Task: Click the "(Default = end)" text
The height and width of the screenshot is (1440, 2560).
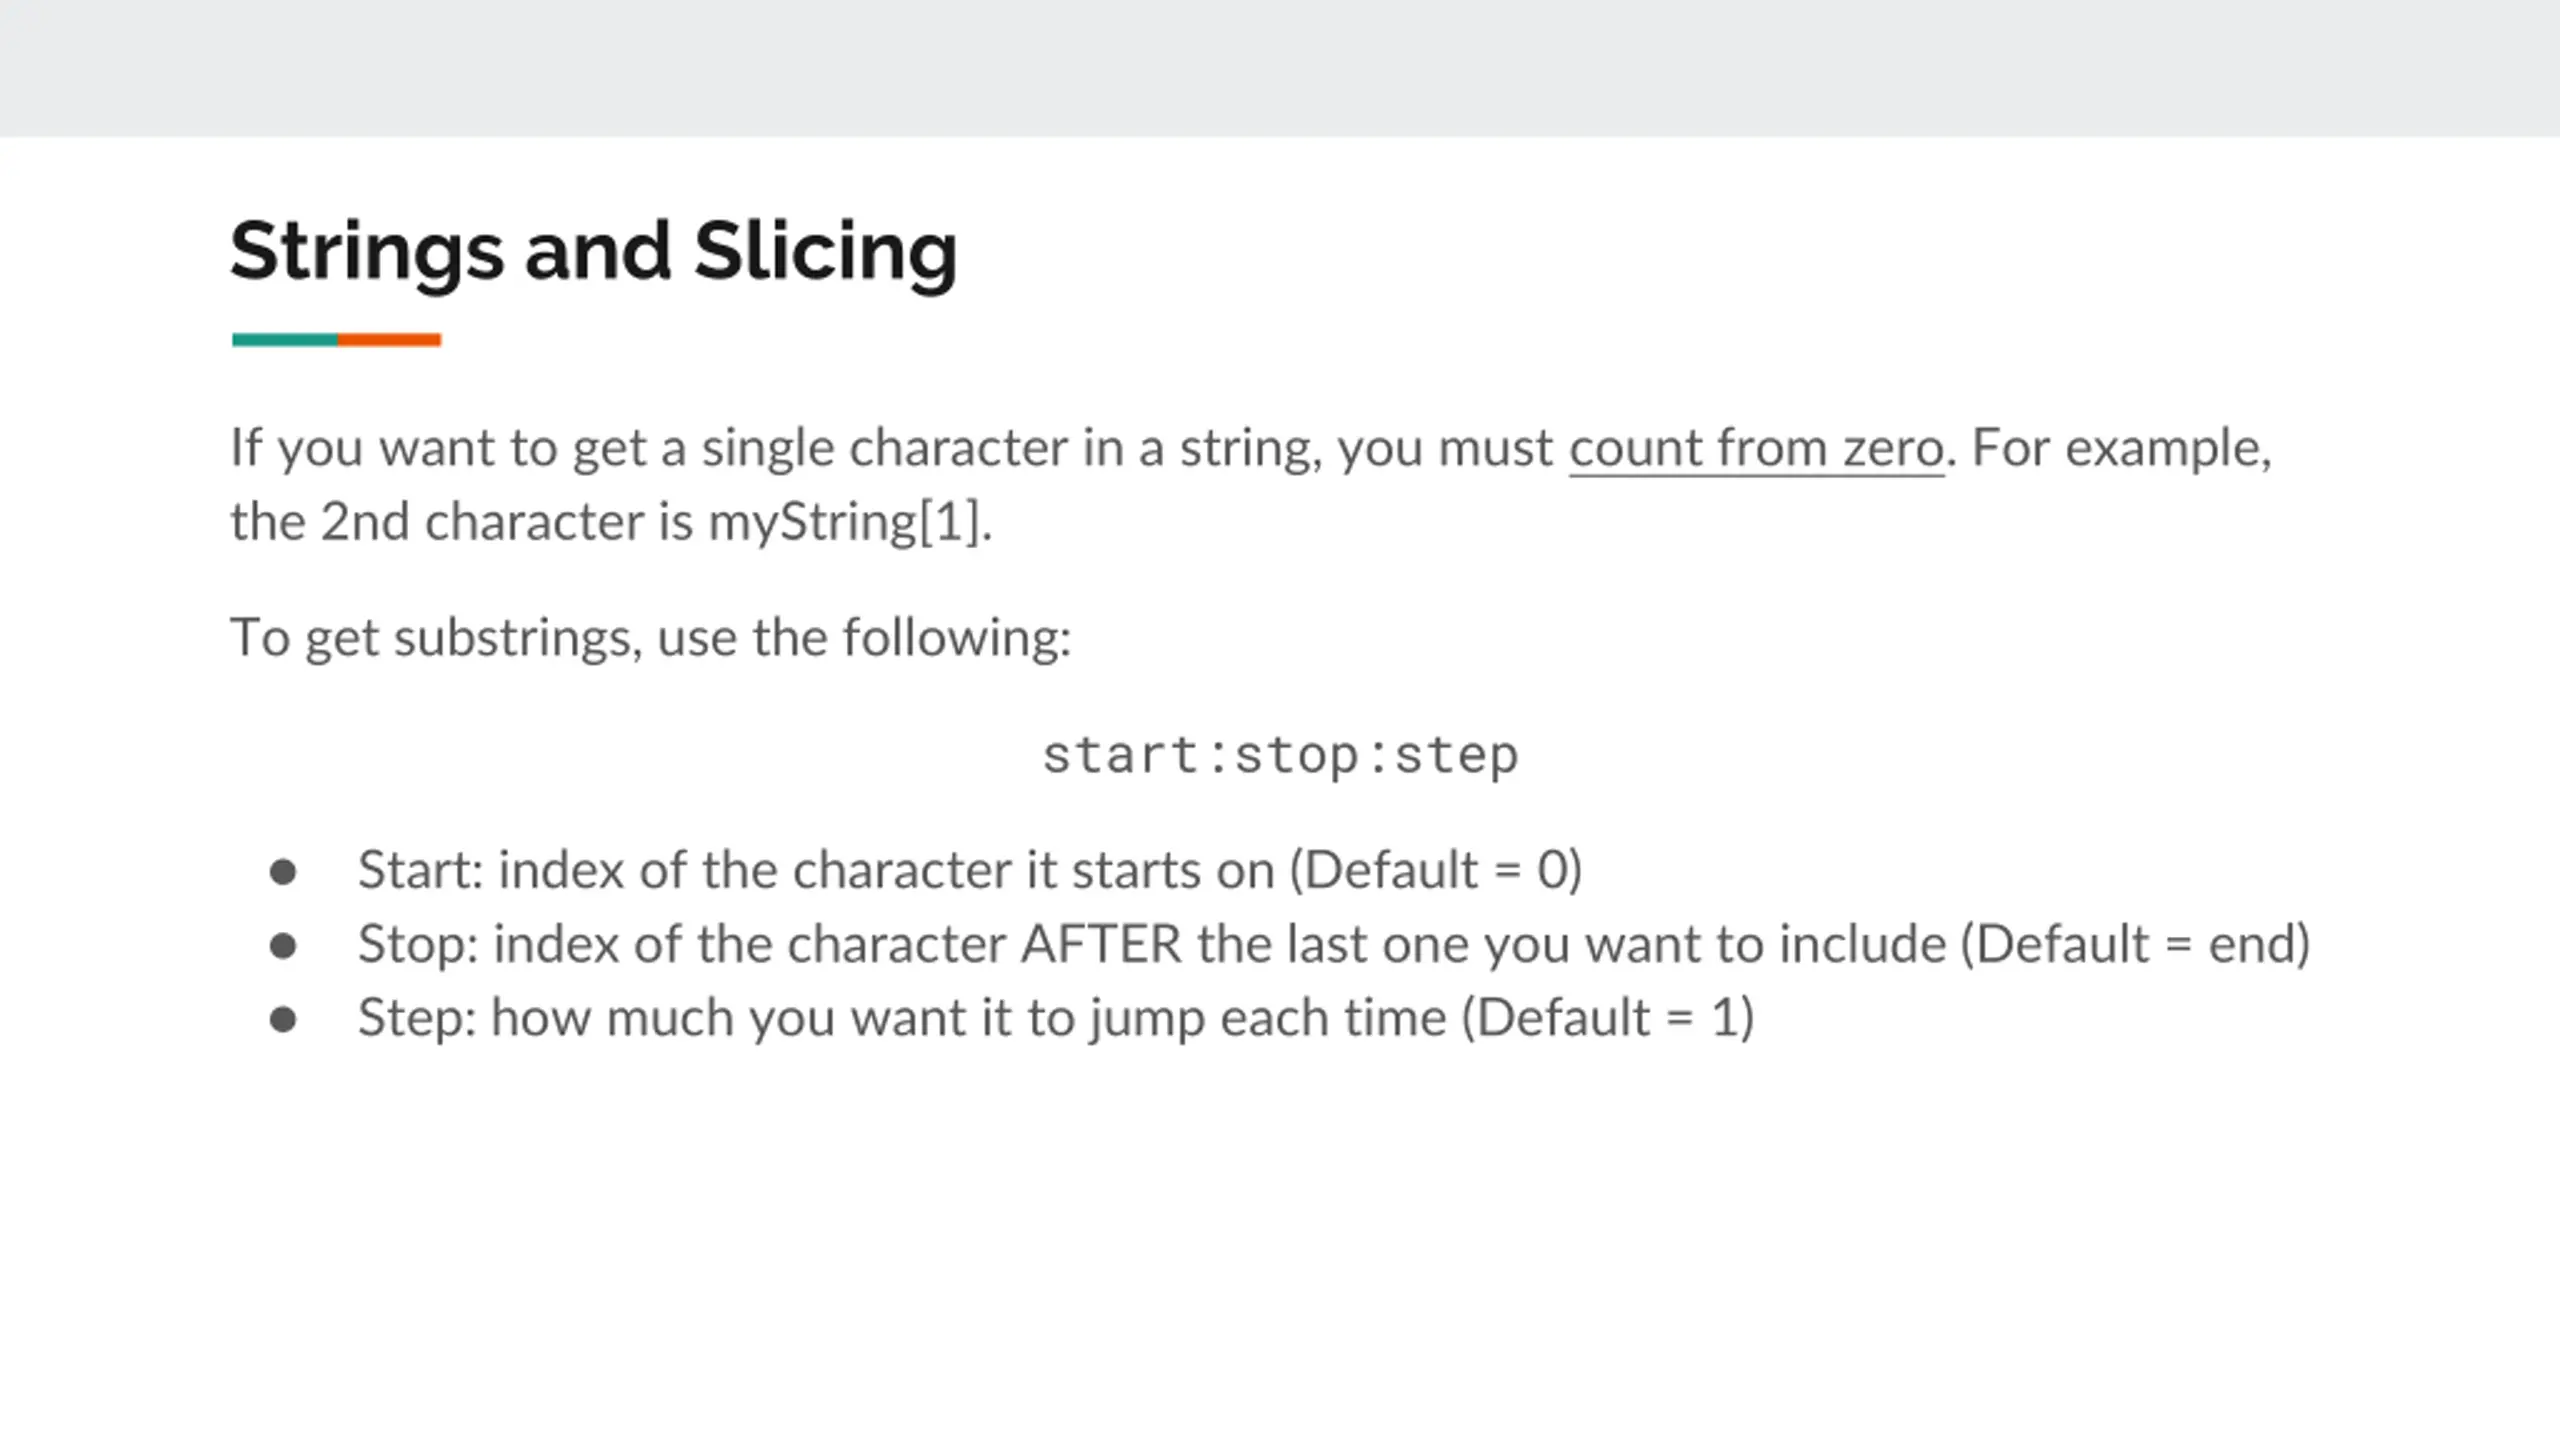Action: (2135, 944)
